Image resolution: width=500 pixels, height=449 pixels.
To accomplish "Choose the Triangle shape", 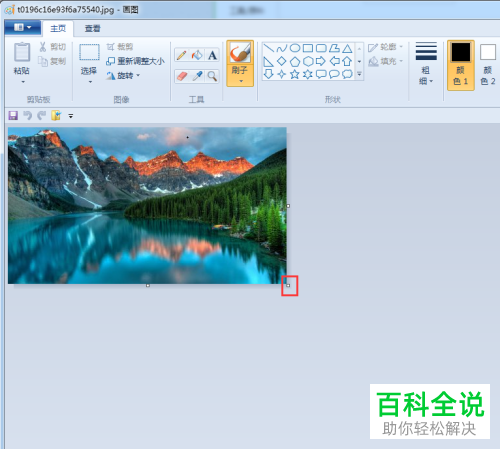I will tap(347, 48).
